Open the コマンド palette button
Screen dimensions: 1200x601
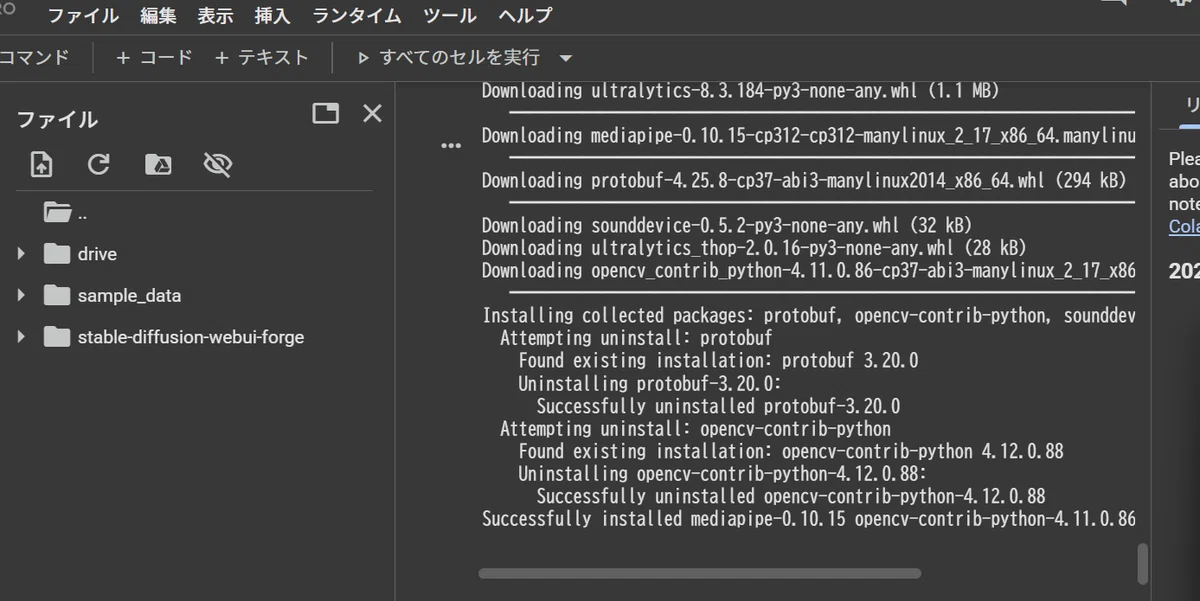pyautogui.click(x=33, y=58)
